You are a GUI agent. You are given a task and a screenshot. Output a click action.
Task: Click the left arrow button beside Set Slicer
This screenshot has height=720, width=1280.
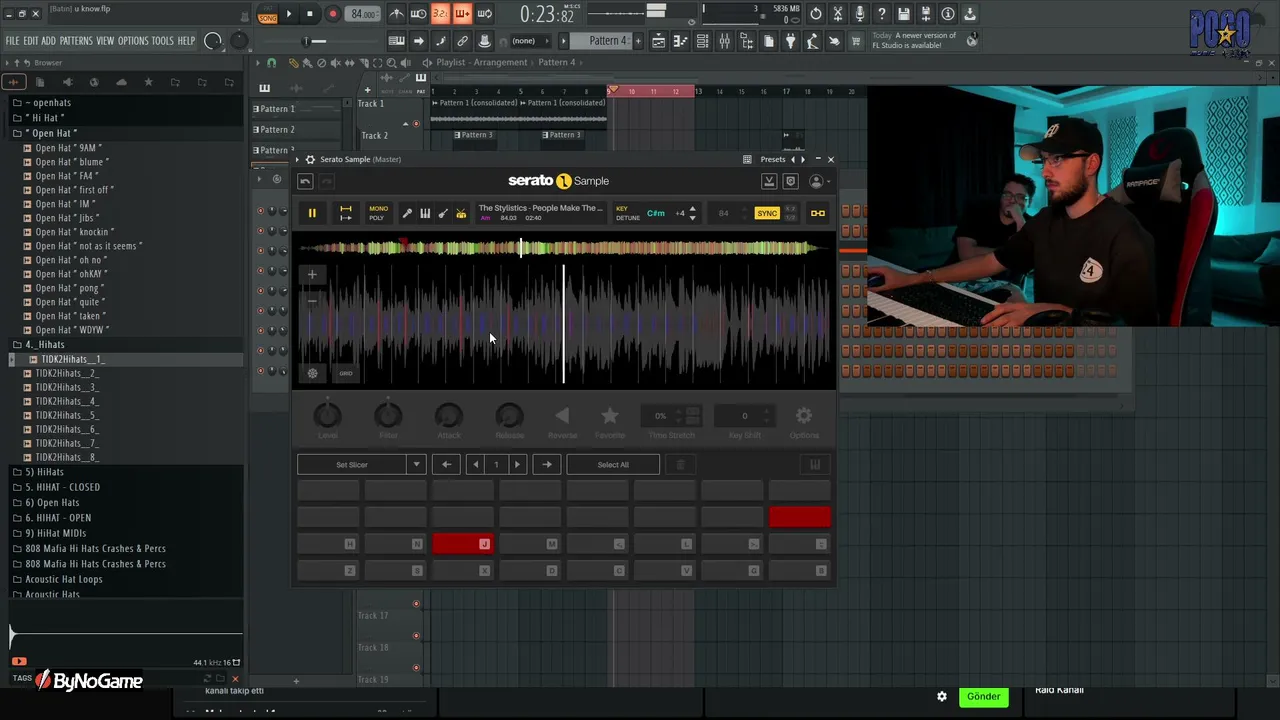tap(446, 464)
